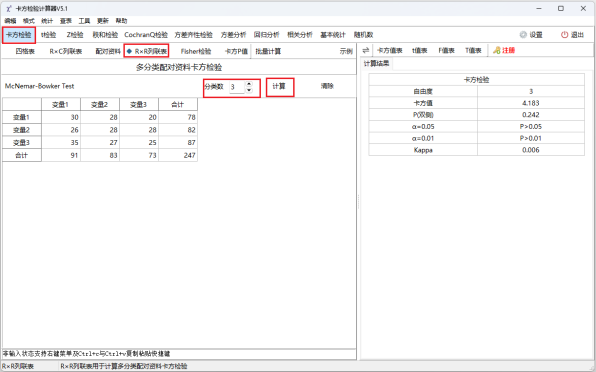Click the key icon beside 注册
Screen dimensions: 596x372
496,50
